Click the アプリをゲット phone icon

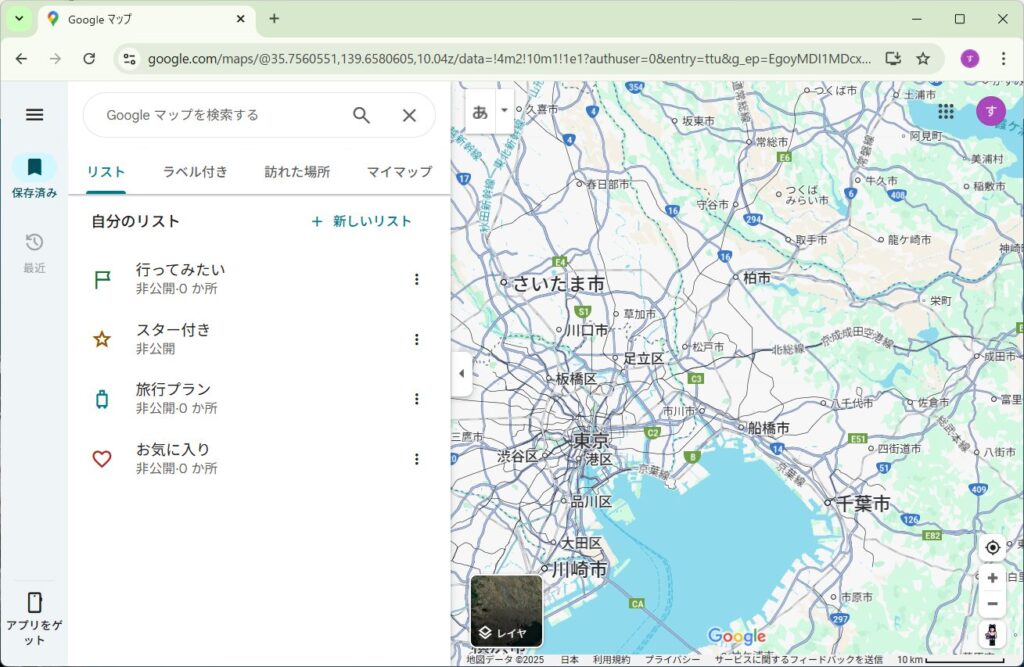coord(35,602)
